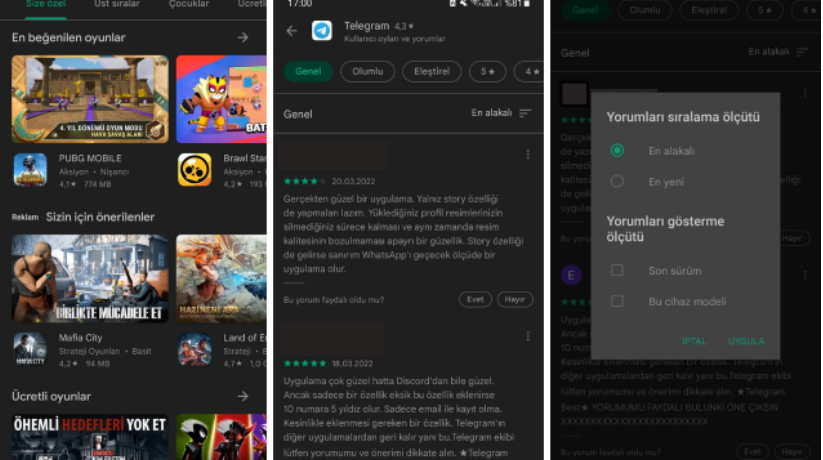Switch to Üst sıralar tab
This screenshot has height=460, width=823.
pyautogui.click(x=117, y=4)
